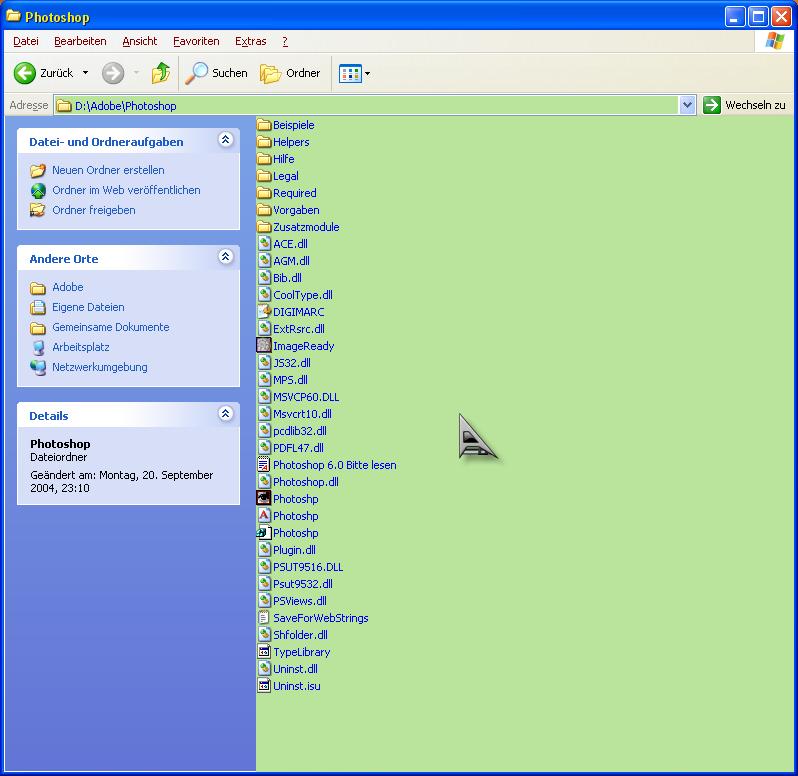Select the Photoshop 6.0 Bitte lesen file icon
Screen dimensions: 798x776
click(x=264, y=464)
